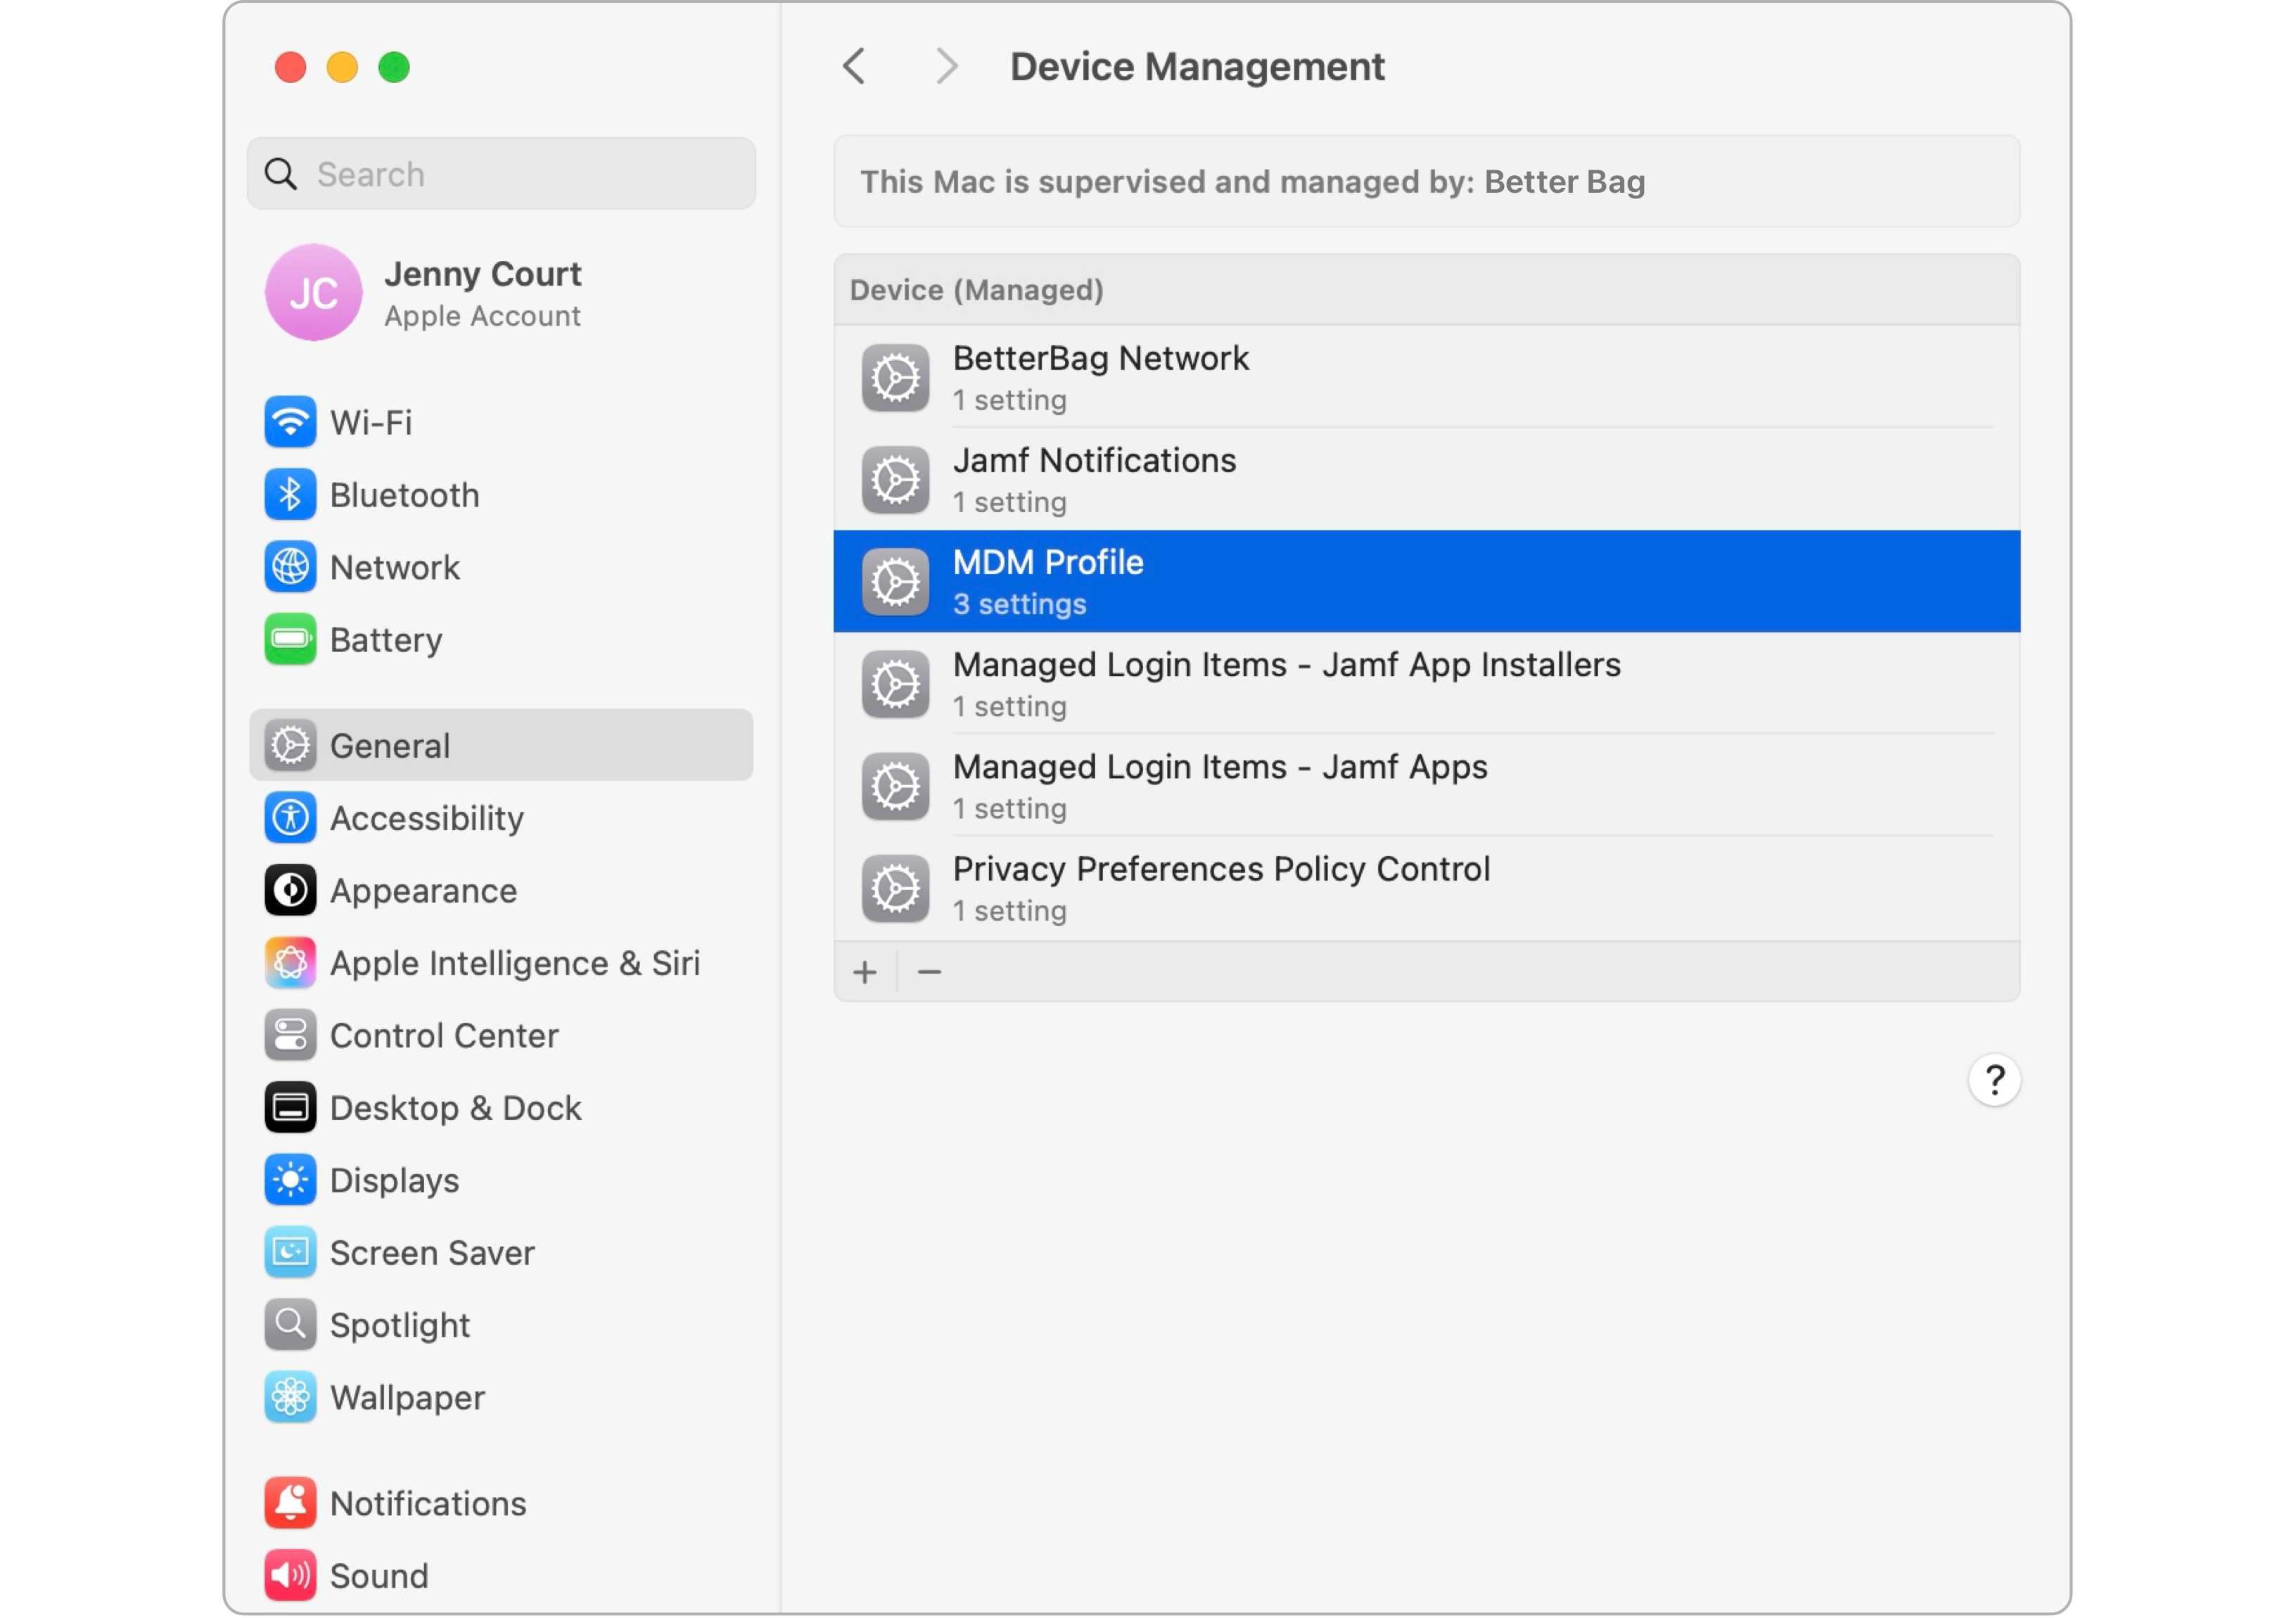The image size is (2296, 1618).
Task: Click the Apple Intelligence & Siri label
Action: pyautogui.click(x=515, y=963)
